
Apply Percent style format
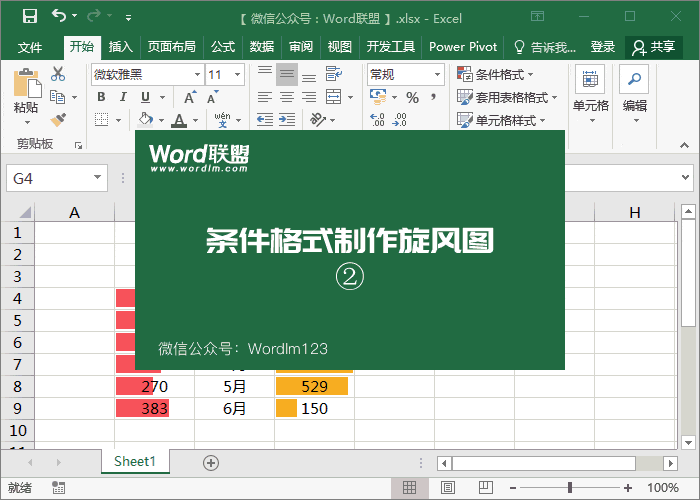click(x=412, y=97)
